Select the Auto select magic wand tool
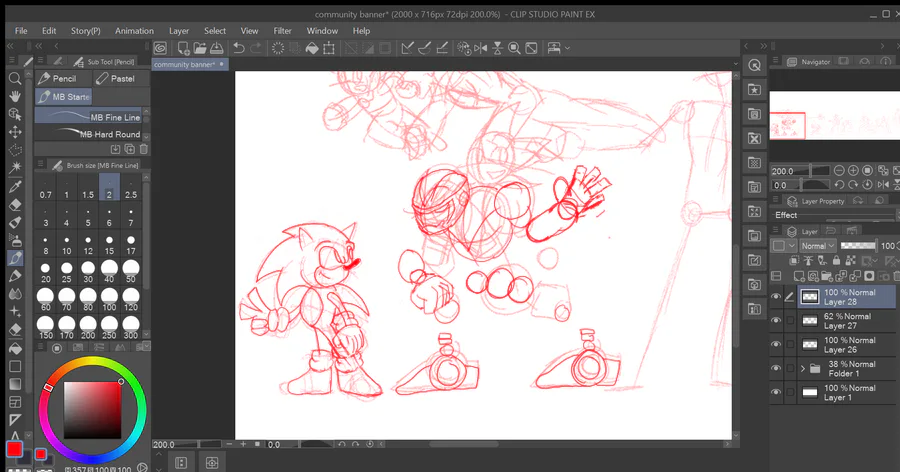This screenshot has width=900, height=472. (15, 168)
